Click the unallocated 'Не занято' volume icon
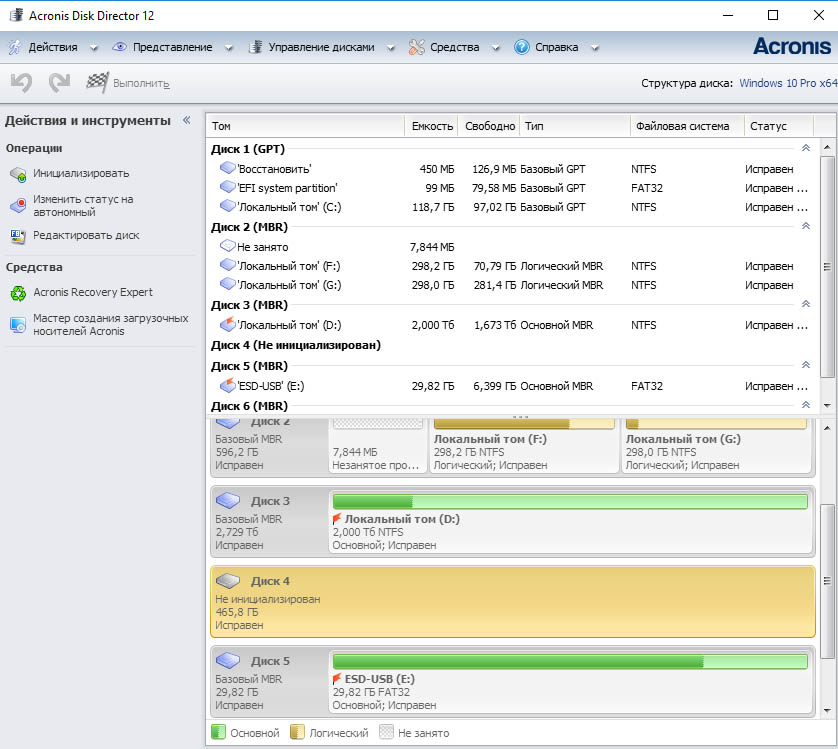The width and height of the screenshot is (838, 749). [x=228, y=246]
